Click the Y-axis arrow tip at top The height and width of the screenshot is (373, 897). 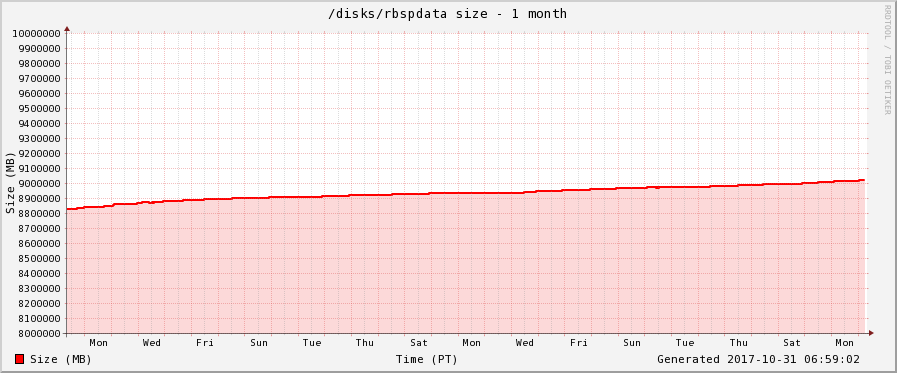point(67,28)
